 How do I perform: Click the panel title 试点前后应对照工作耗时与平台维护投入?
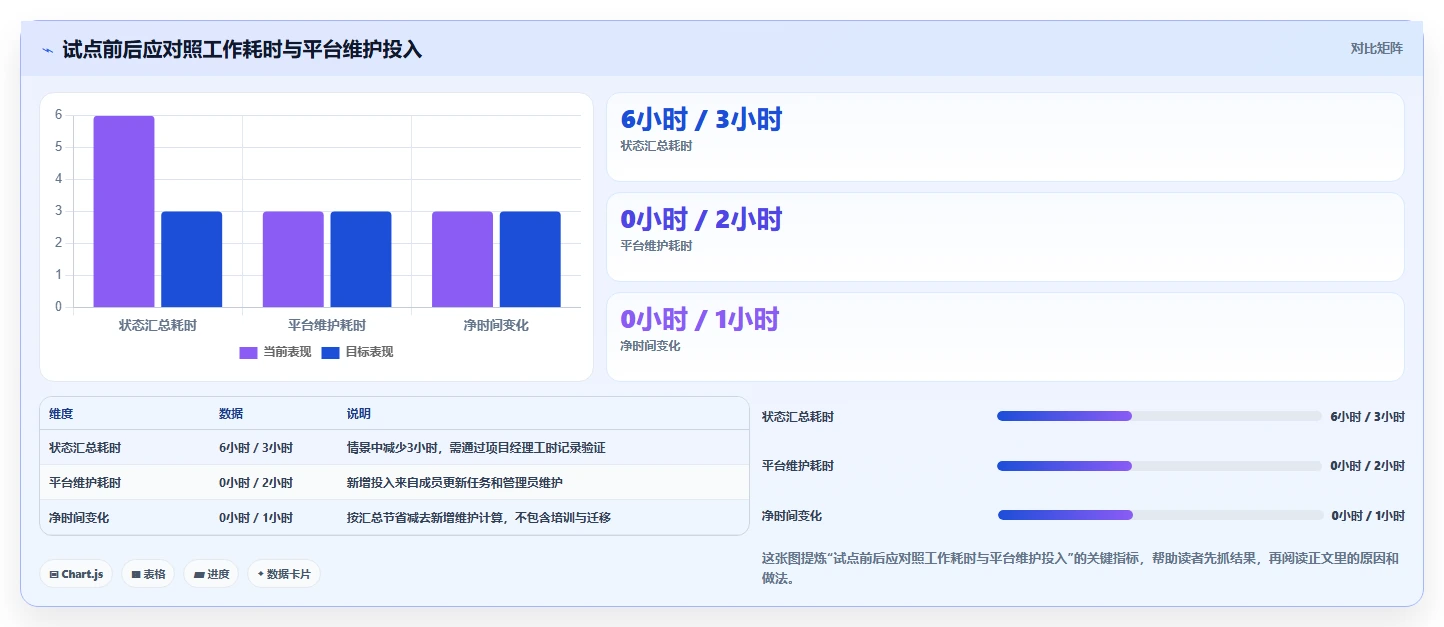[242, 49]
